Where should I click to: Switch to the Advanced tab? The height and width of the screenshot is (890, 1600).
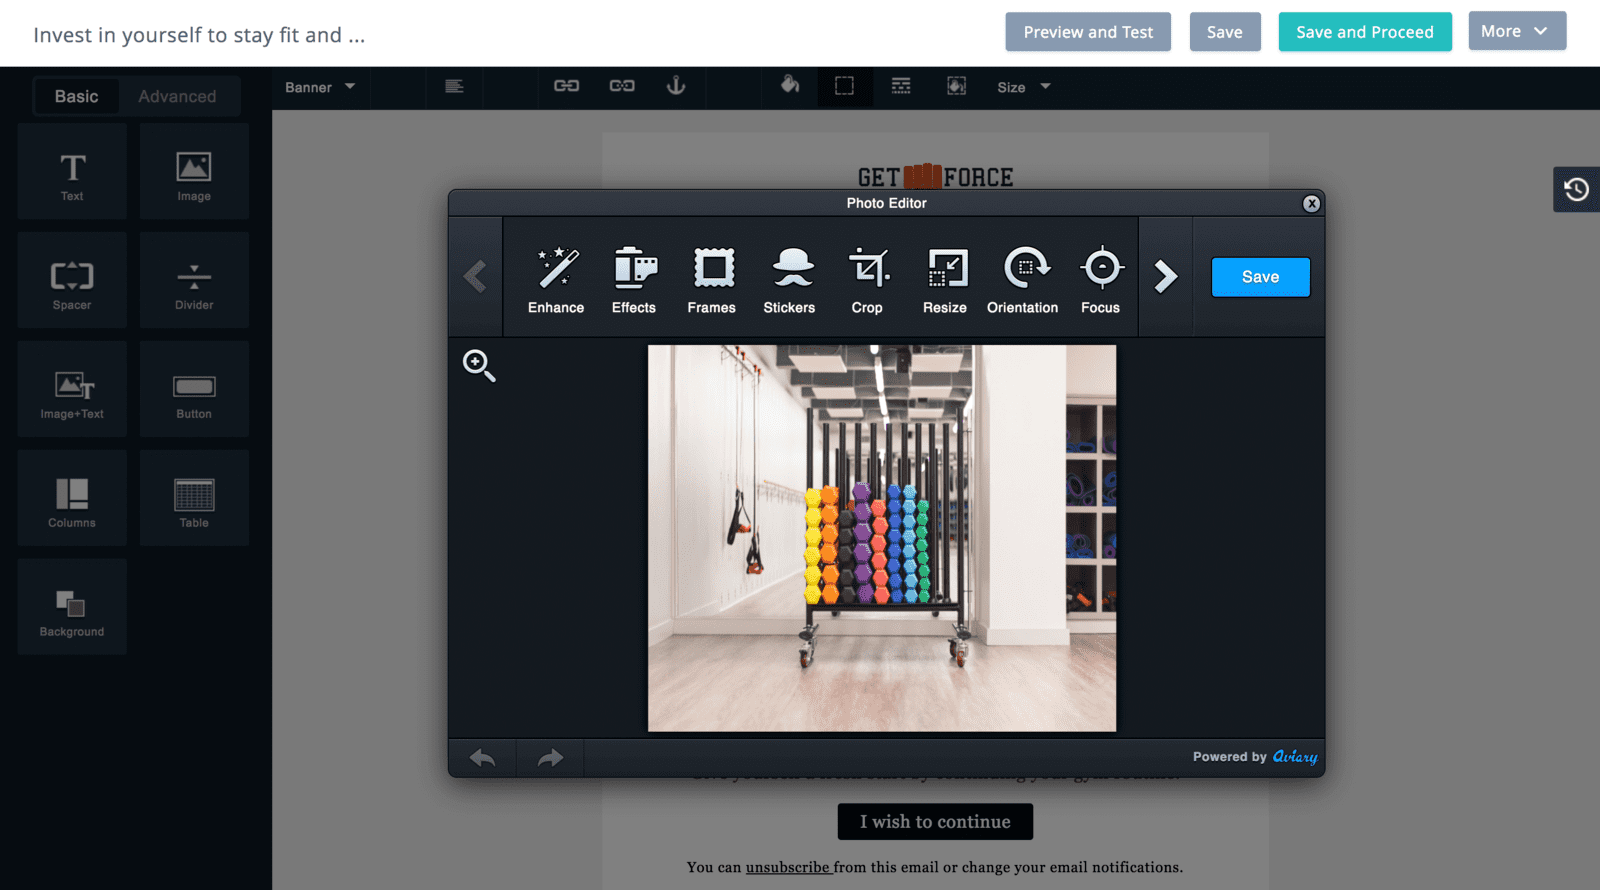pos(177,96)
